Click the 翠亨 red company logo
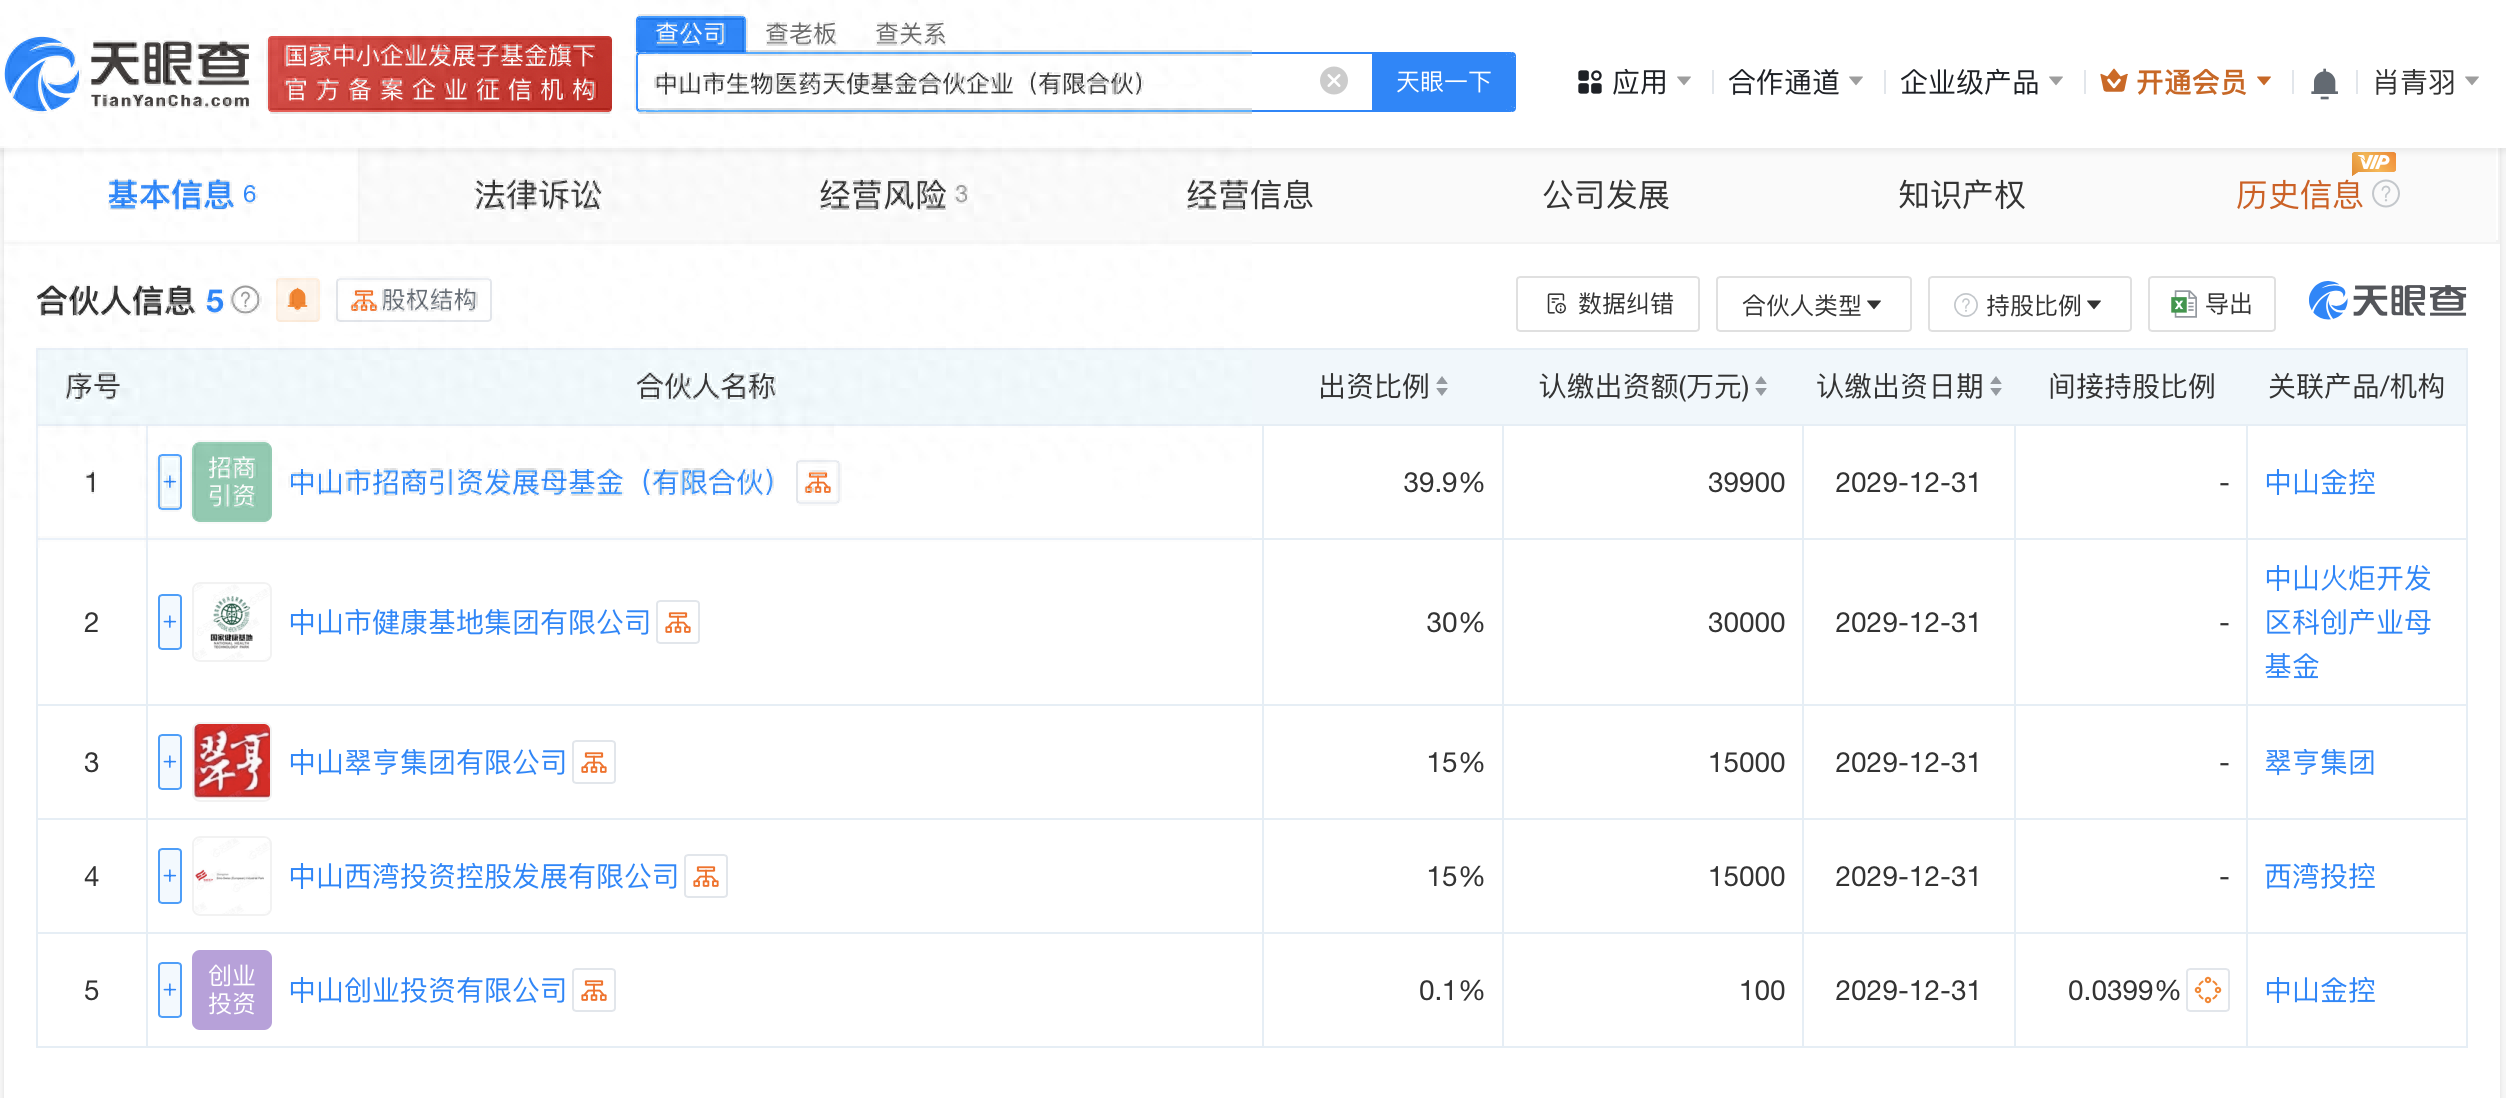The width and height of the screenshot is (2506, 1098). (232, 762)
